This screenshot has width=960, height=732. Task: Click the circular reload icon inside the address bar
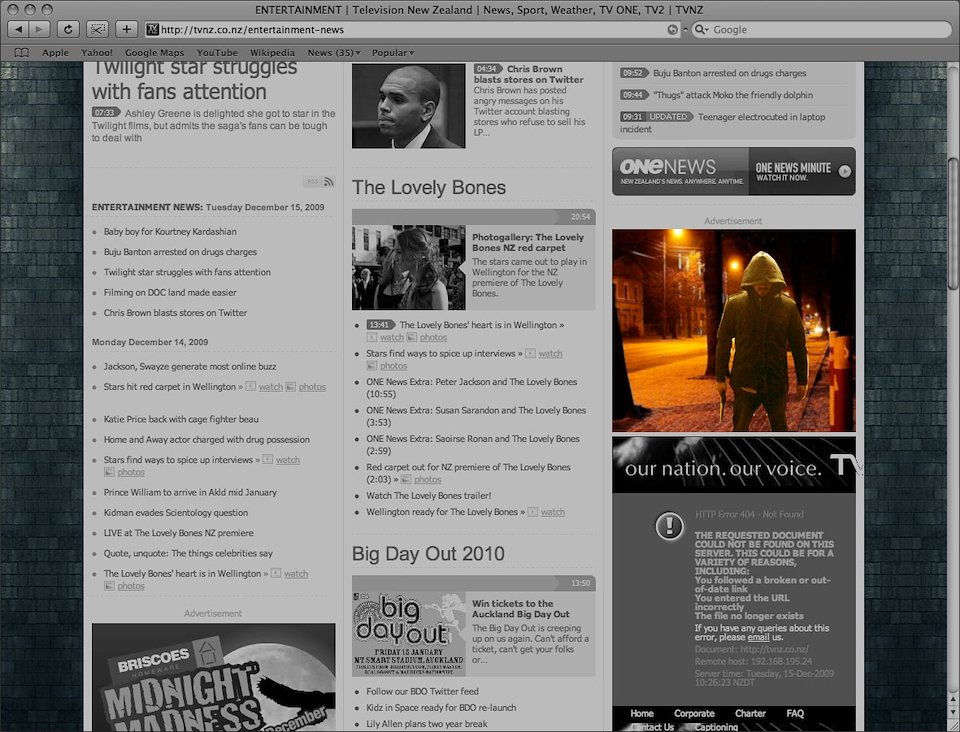(672, 29)
